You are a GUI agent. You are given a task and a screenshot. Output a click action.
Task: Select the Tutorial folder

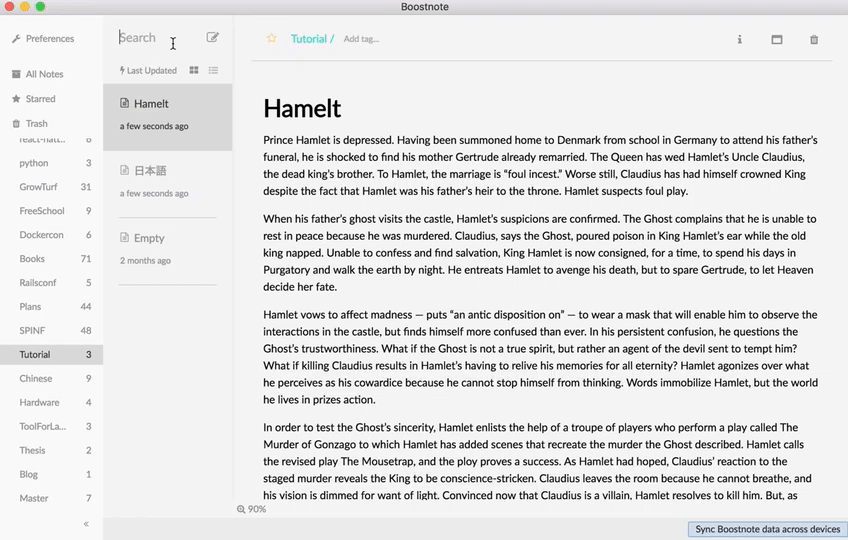[x=51, y=354]
